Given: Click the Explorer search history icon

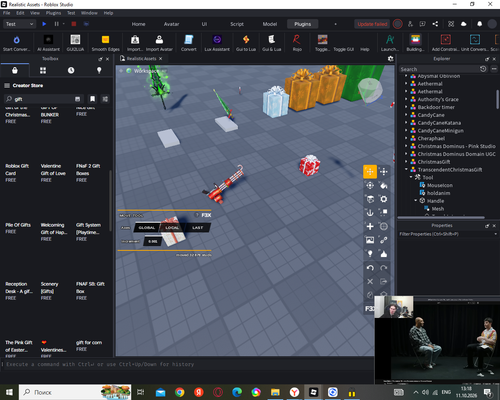Looking at the screenshot, I should (483, 69).
